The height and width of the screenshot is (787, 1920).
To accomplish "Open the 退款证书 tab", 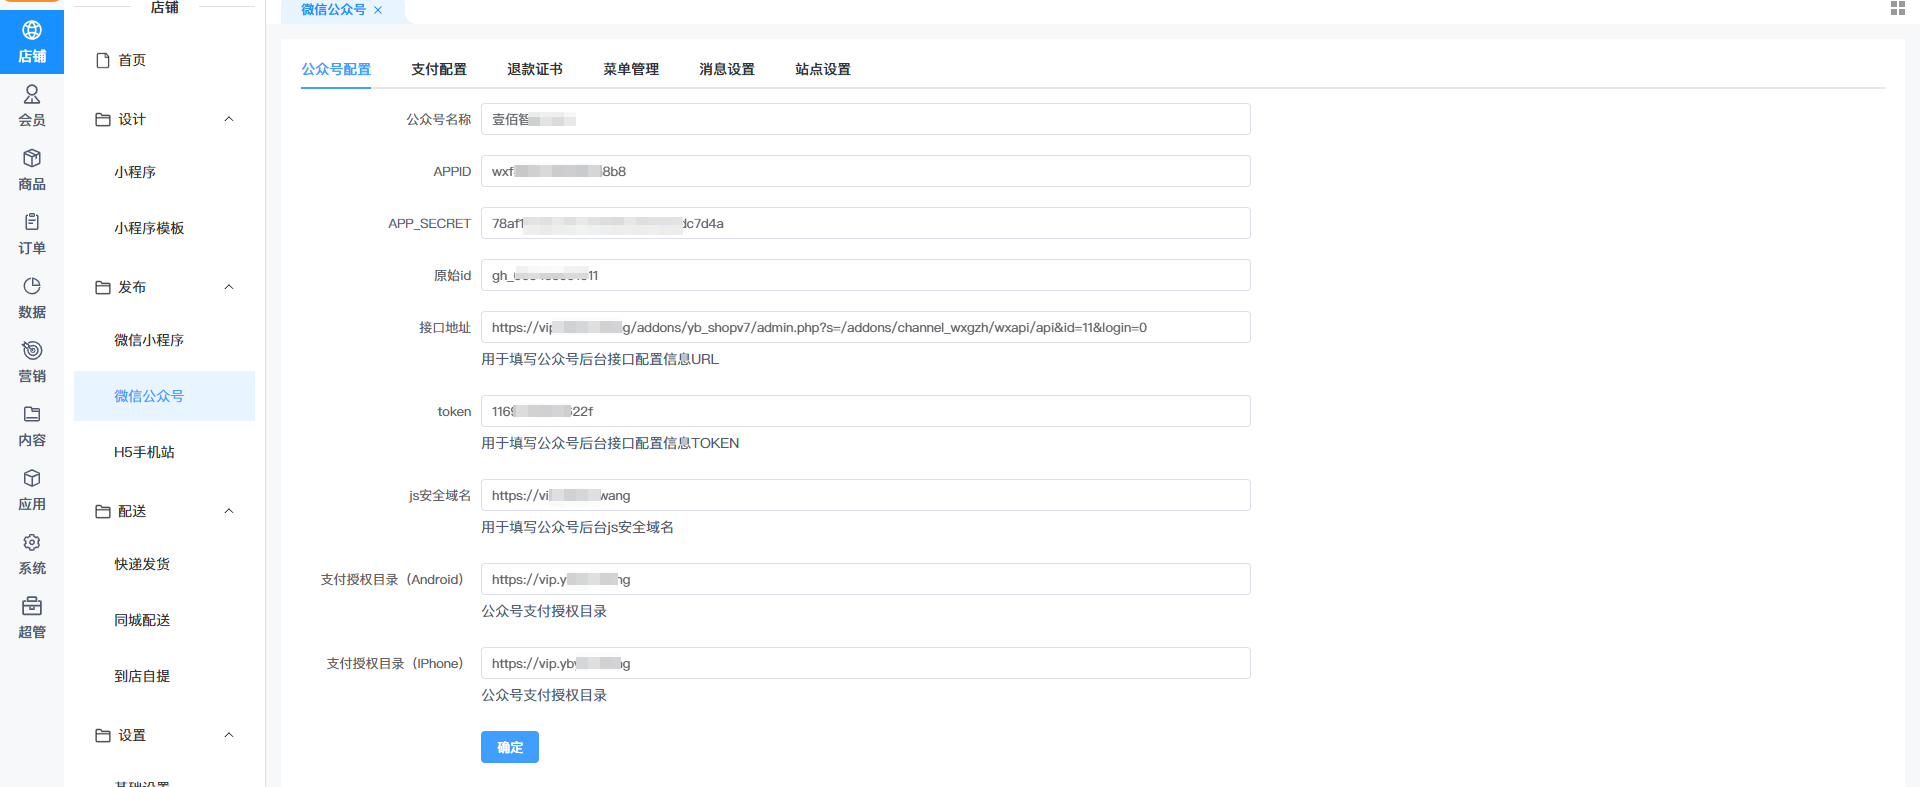I will click(535, 69).
